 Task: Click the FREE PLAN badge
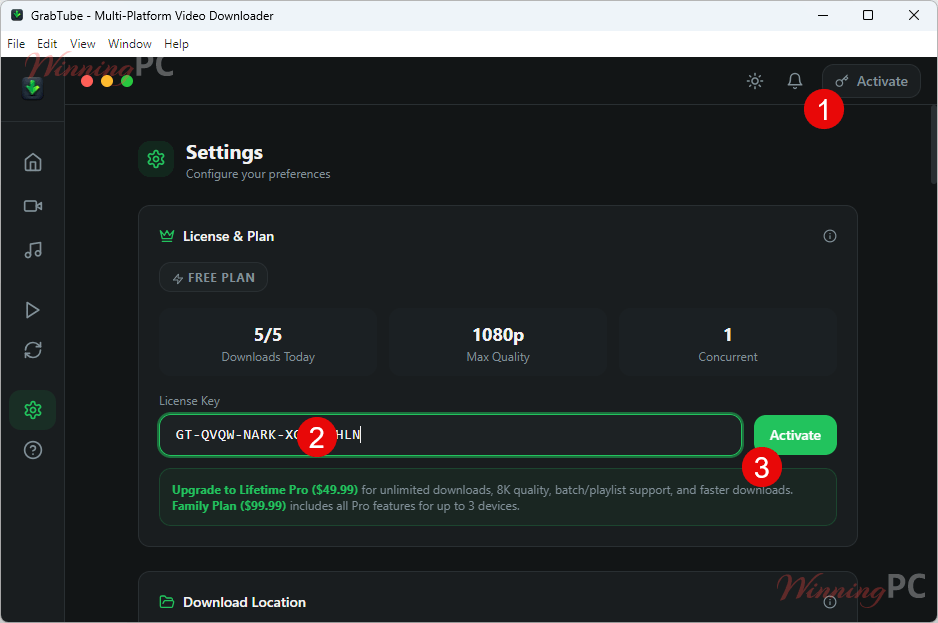coord(214,277)
